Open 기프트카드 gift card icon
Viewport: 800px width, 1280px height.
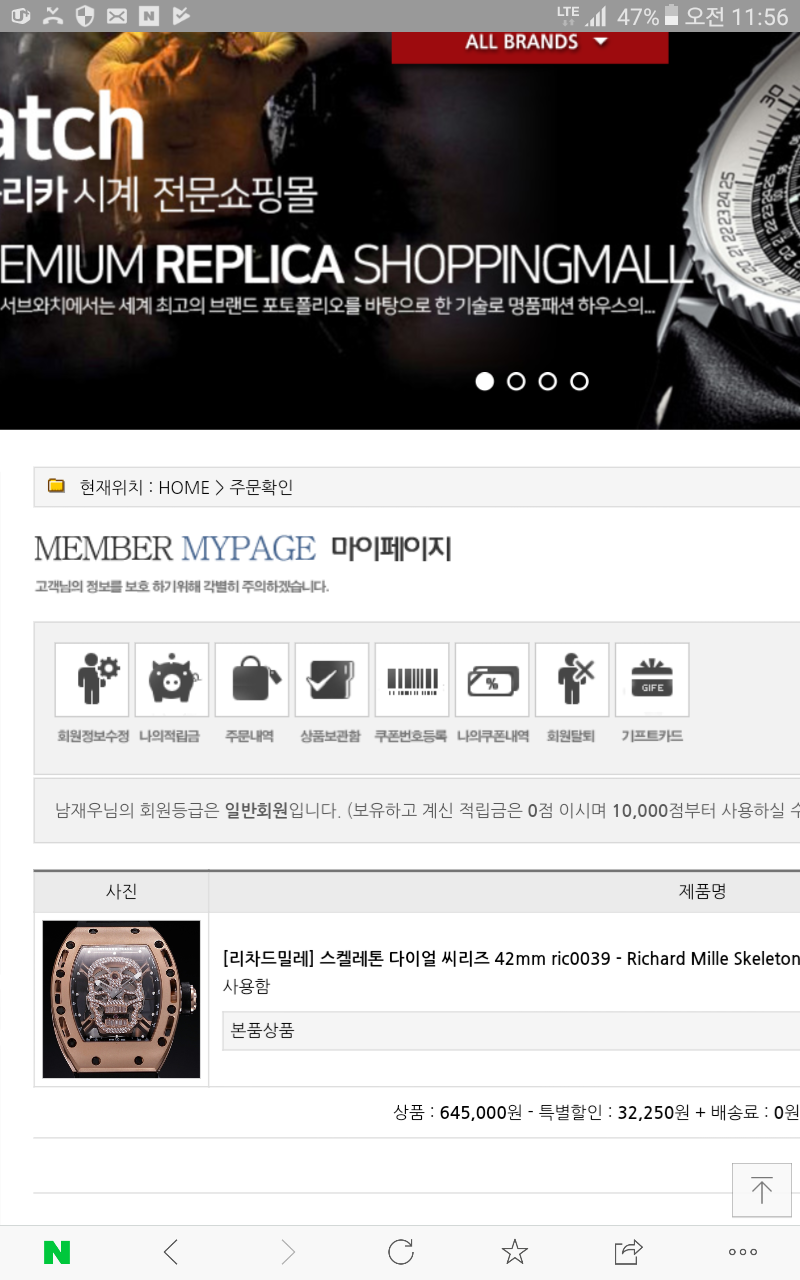click(652, 680)
